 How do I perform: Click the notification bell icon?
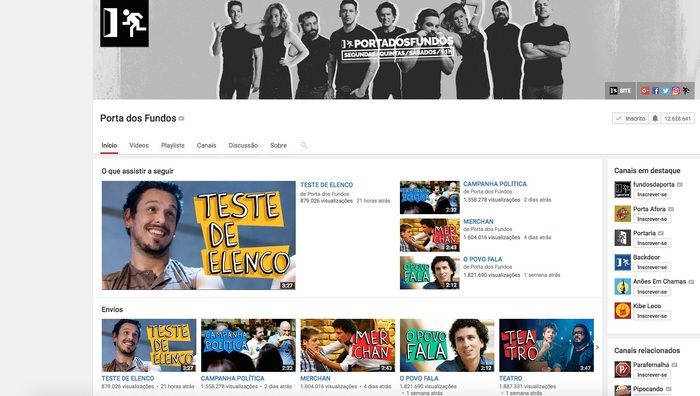coord(654,118)
